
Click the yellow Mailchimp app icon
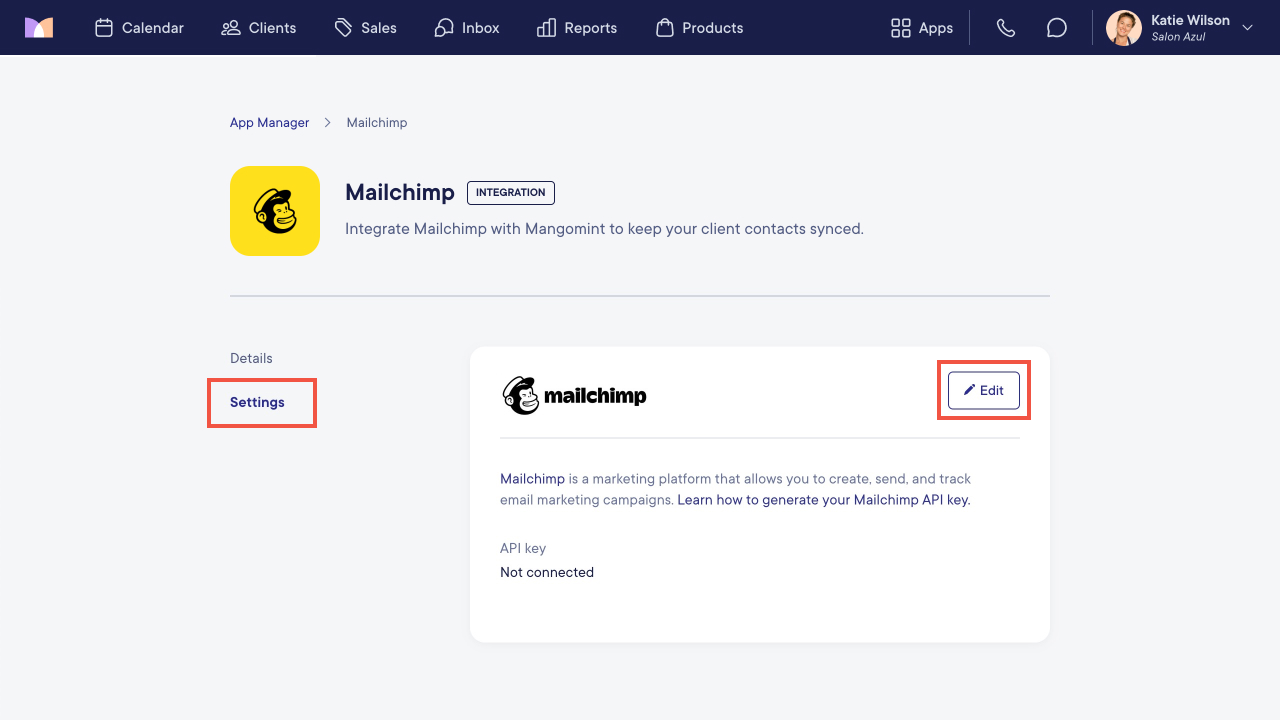pos(275,211)
